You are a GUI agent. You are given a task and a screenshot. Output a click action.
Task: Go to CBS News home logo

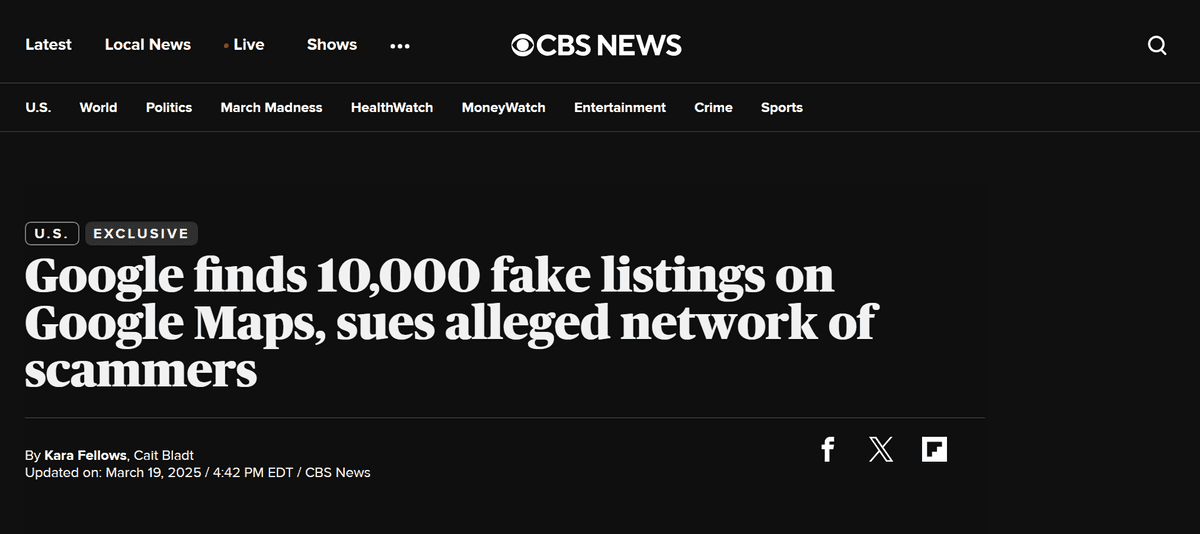pyautogui.click(x=596, y=45)
